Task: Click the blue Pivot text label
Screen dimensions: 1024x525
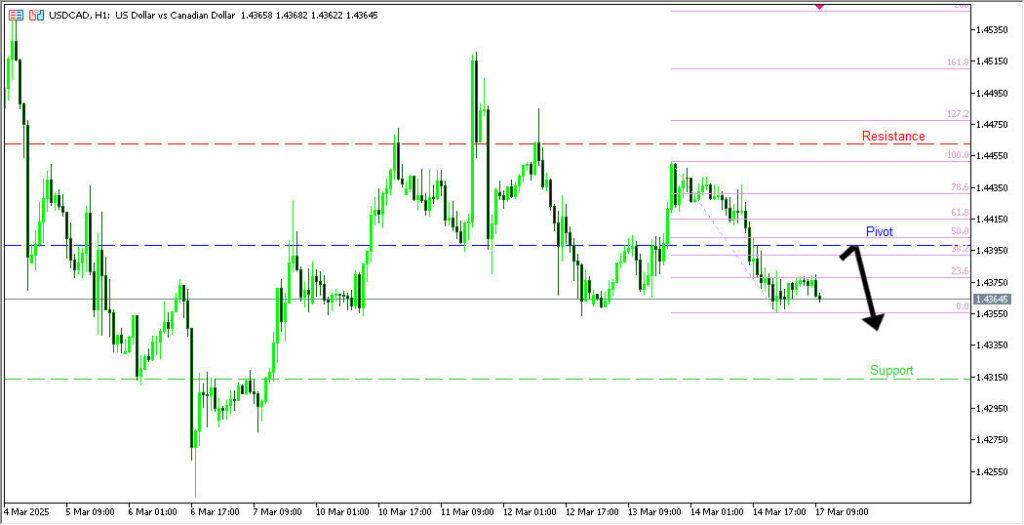Action: 879,231
